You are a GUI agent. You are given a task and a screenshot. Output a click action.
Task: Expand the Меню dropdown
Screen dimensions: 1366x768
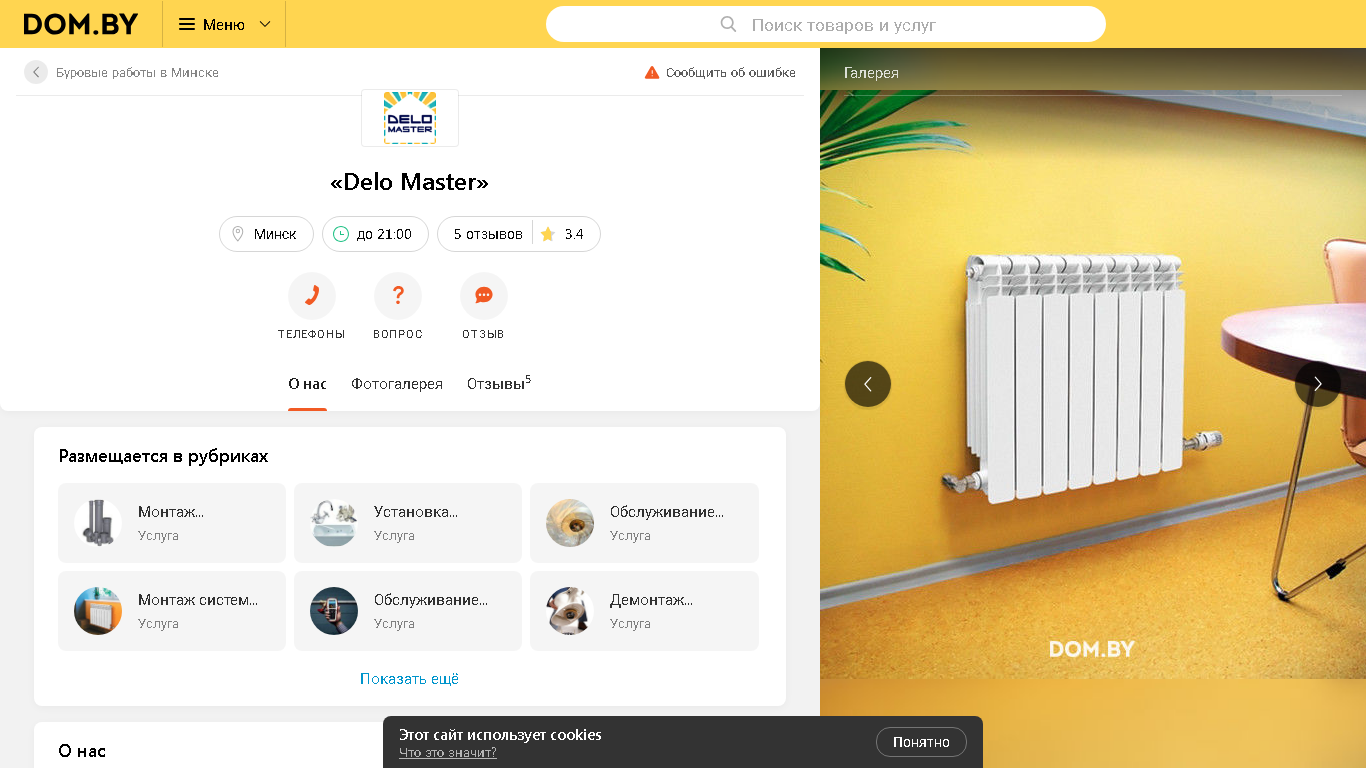click(224, 24)
